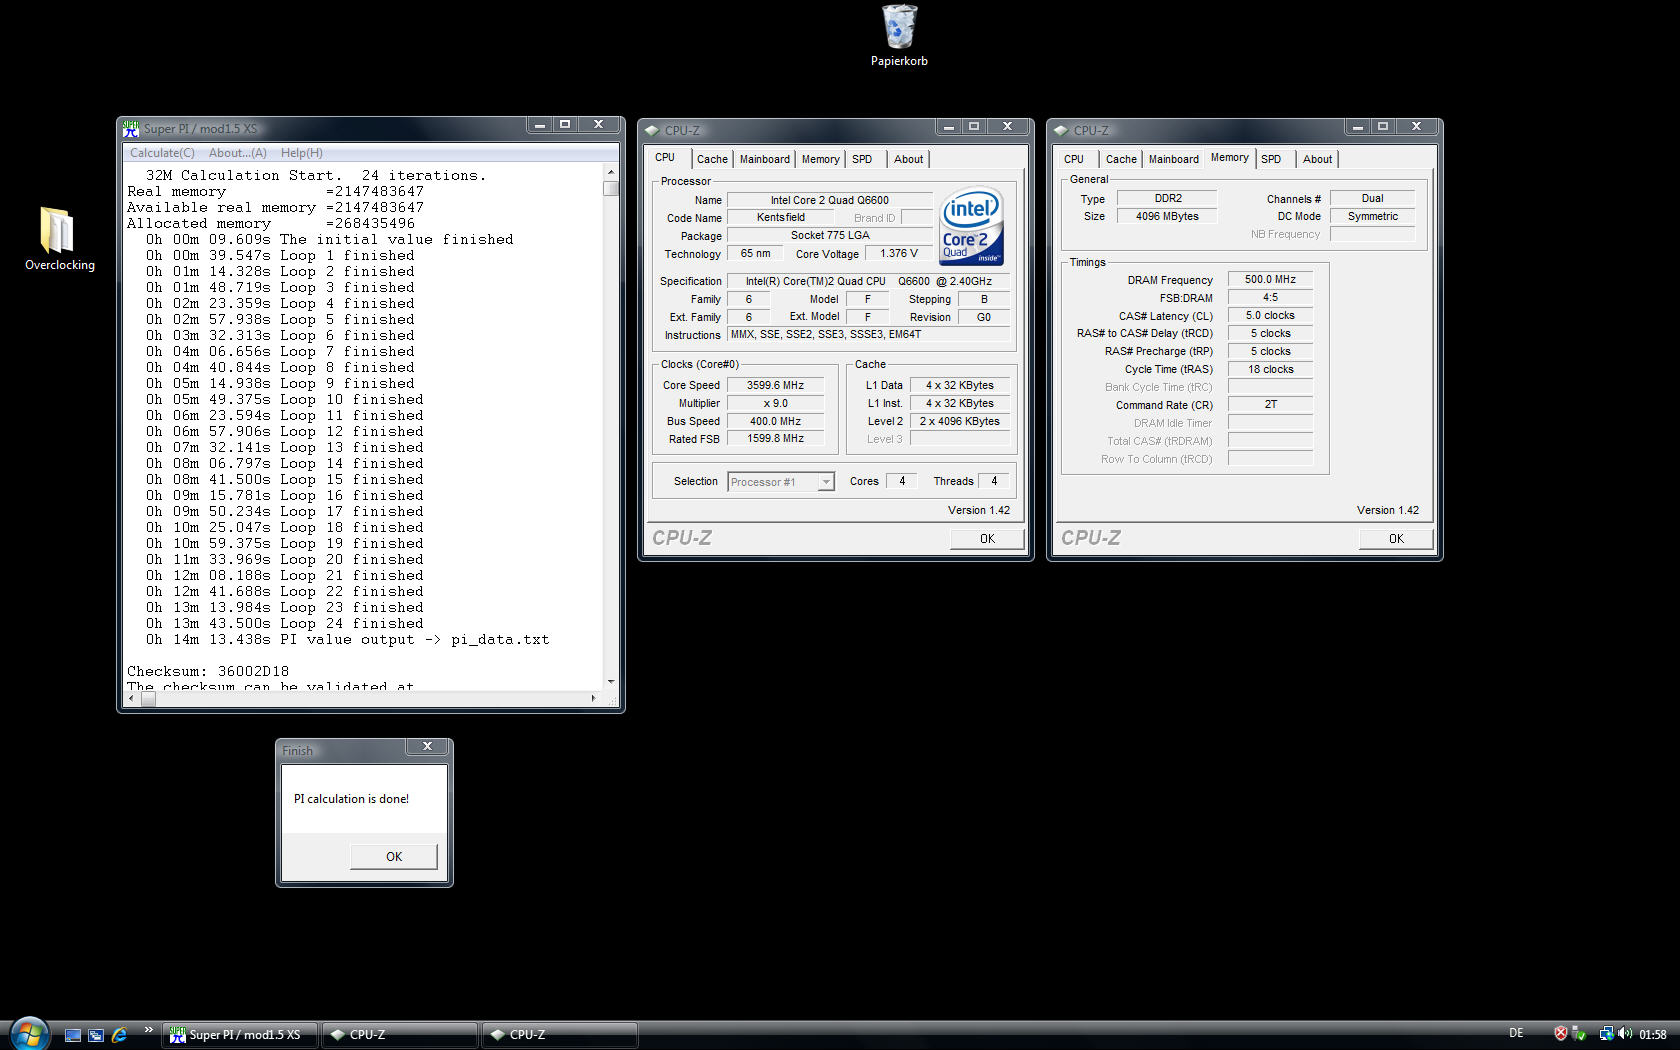The height and width of the screenshot is (1050, 1680).
Task: Click the Show Desktop quick launch icon
Action: [73, 1035]
